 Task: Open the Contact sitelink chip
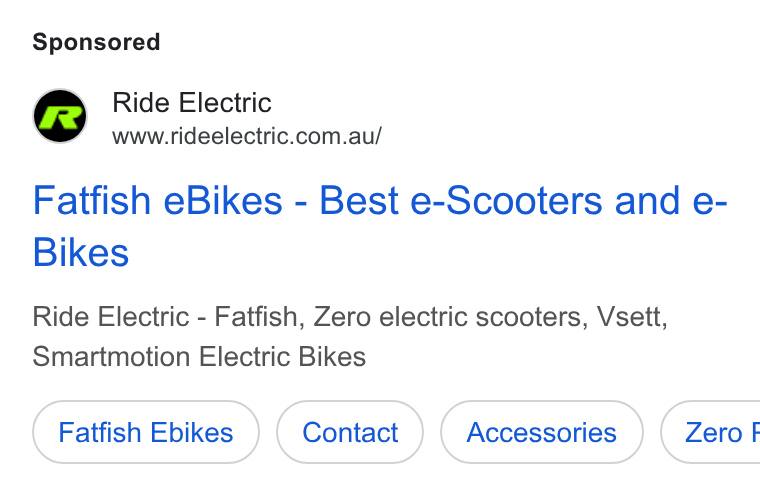pyautogui.click(x=350, y=432)
